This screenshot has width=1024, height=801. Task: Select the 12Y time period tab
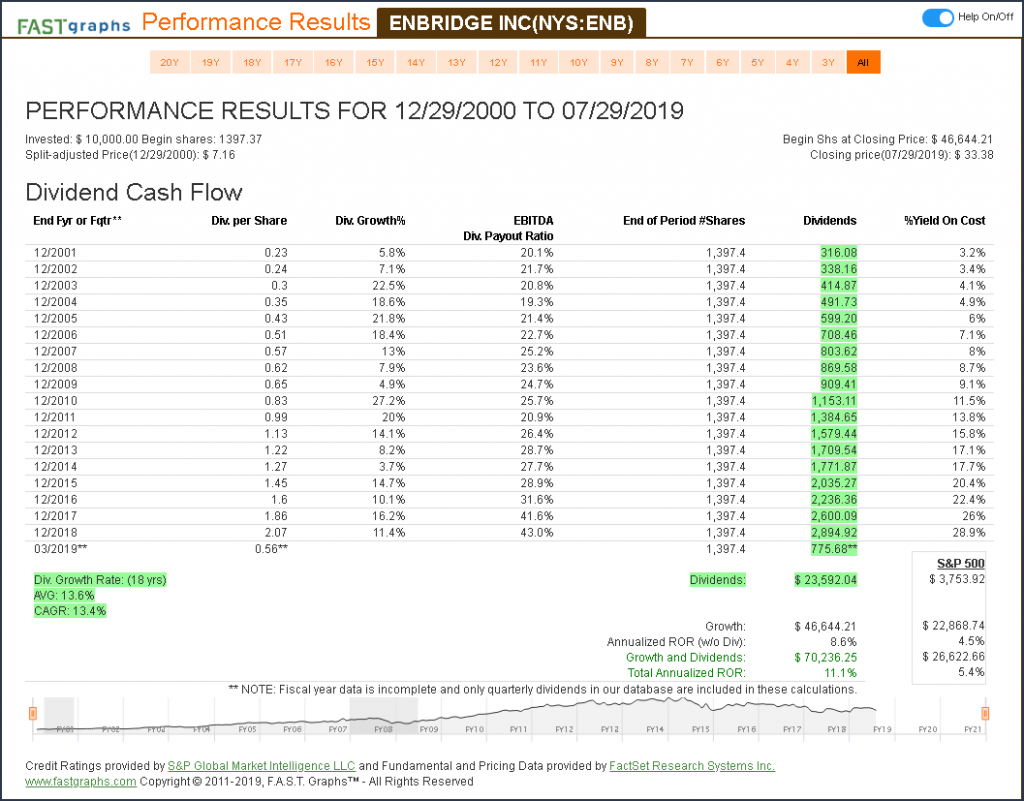(498, 63)
